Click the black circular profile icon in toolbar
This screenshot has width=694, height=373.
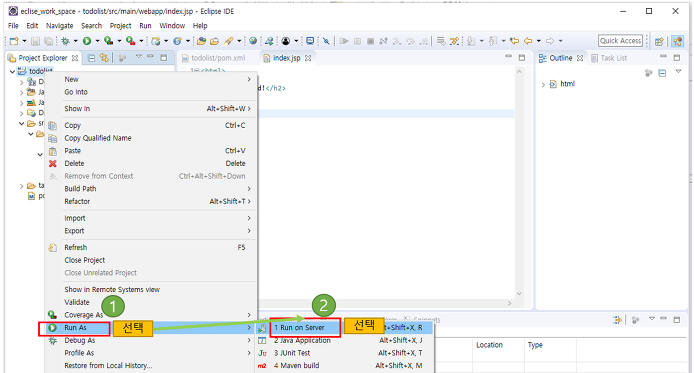click(x=286, y=41)
